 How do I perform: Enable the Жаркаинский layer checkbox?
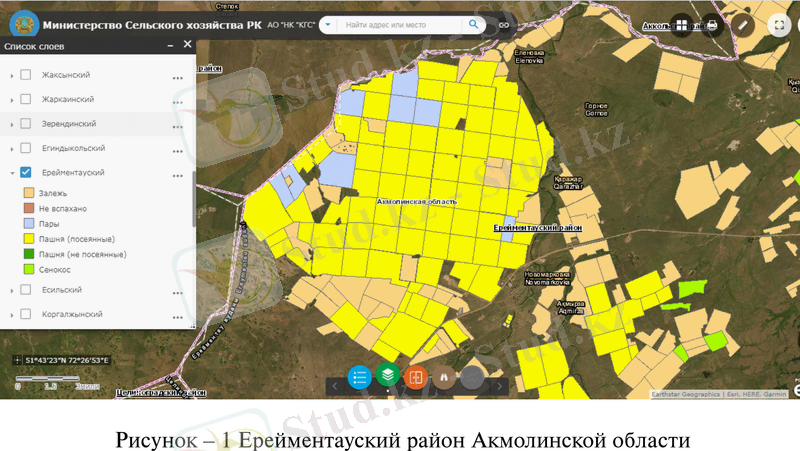click(26, 99)
